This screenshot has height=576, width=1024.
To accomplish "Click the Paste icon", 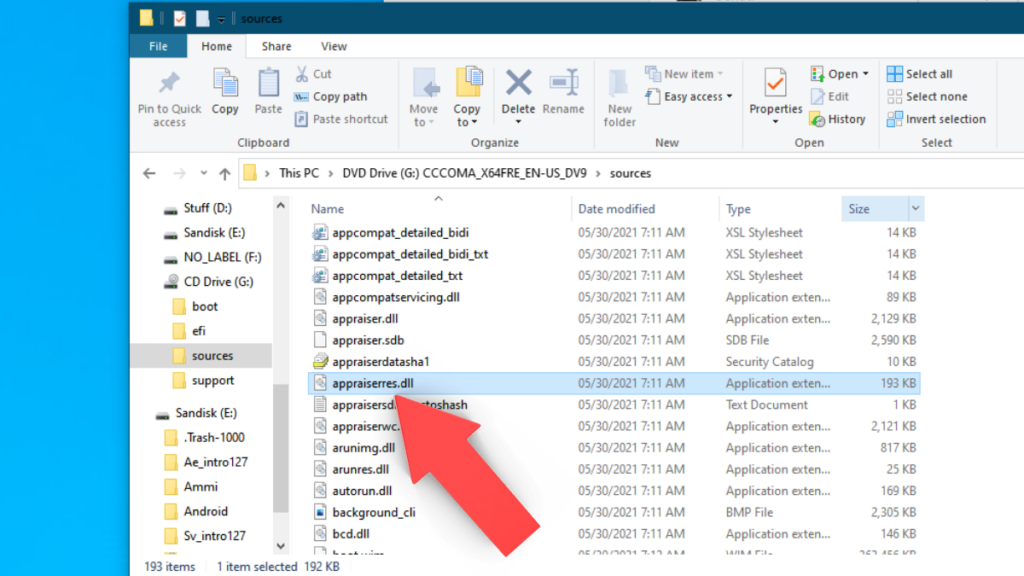I will [268, 90].
